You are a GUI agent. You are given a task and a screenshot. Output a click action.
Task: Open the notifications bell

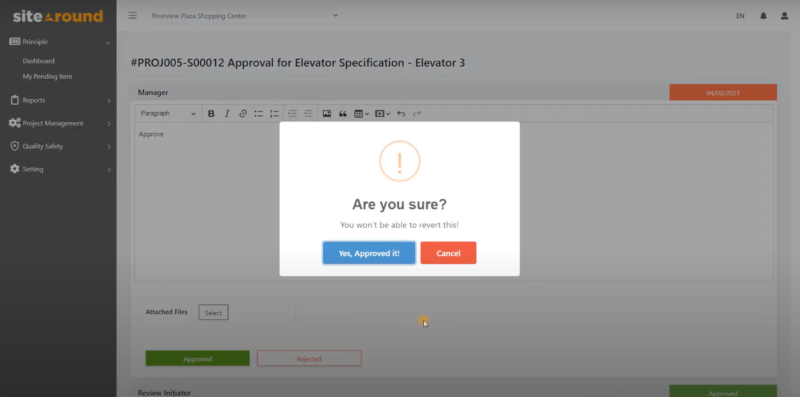763,16
